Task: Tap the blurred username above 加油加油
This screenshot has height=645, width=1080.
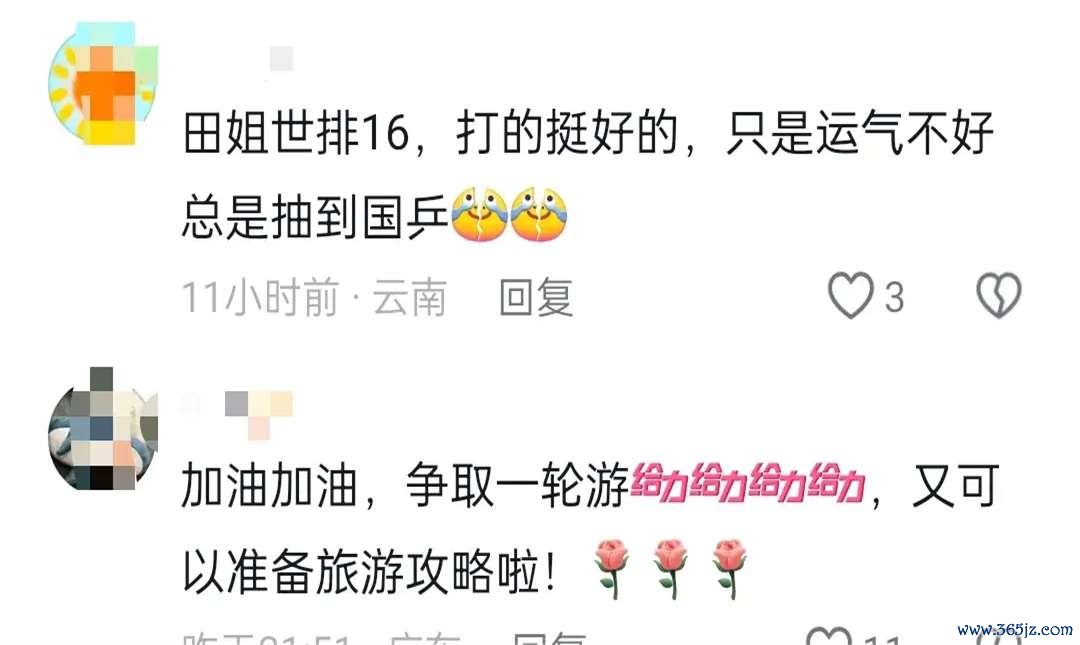Action: coord(238,413)
